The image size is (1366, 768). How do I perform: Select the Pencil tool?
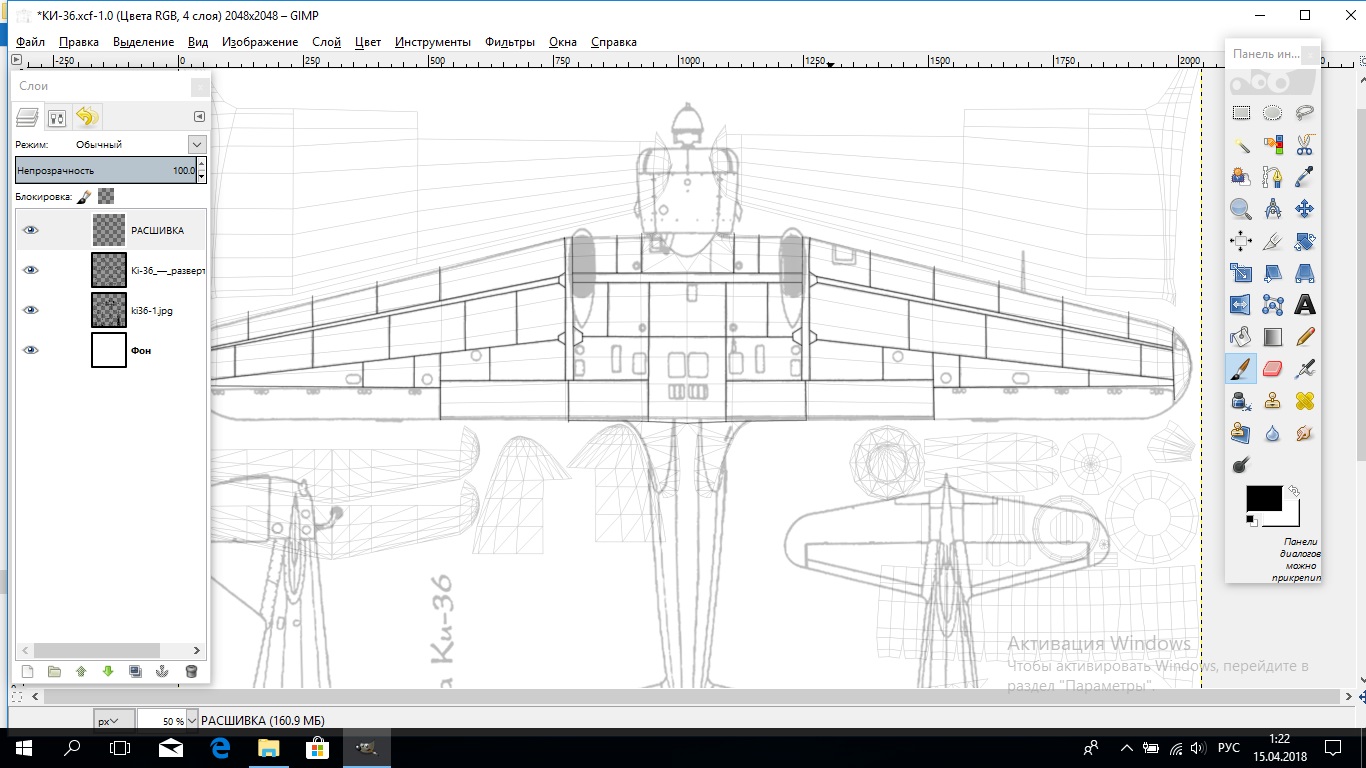pos(1304,337)
